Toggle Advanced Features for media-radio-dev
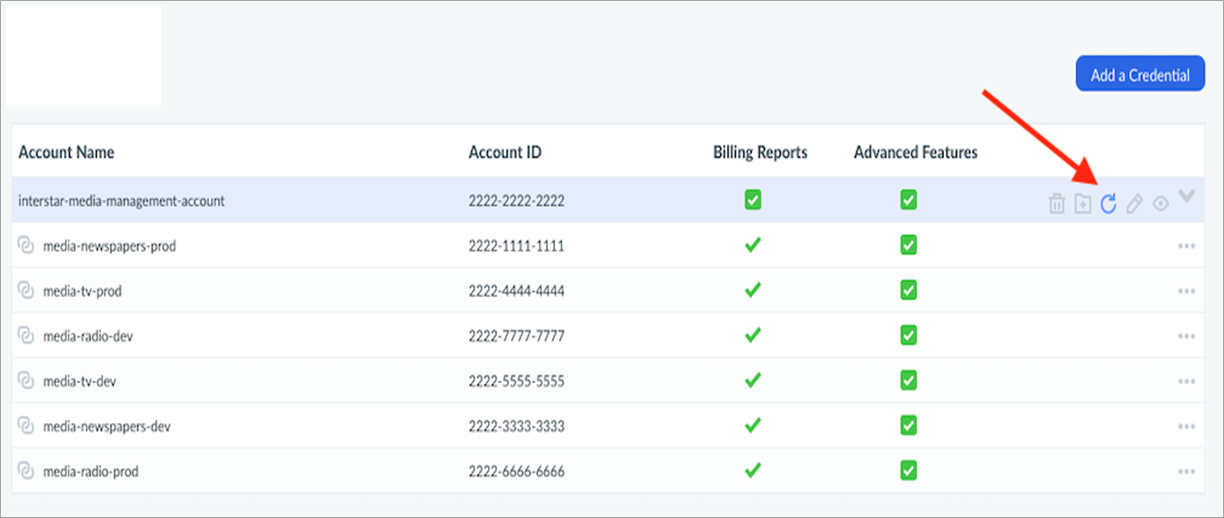Screen dimensions: 1224x518 pyautogui.click(x=908, y=335)
